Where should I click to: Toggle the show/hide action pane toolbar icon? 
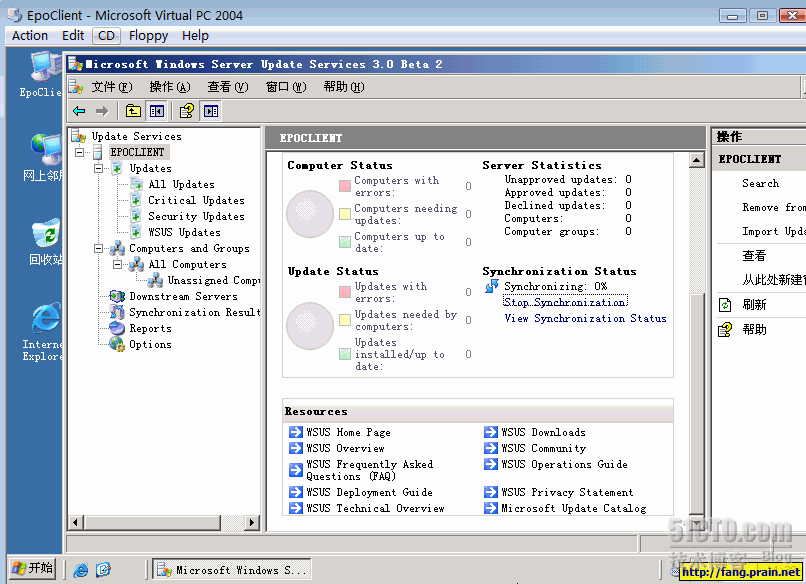[x=211, y=111]
